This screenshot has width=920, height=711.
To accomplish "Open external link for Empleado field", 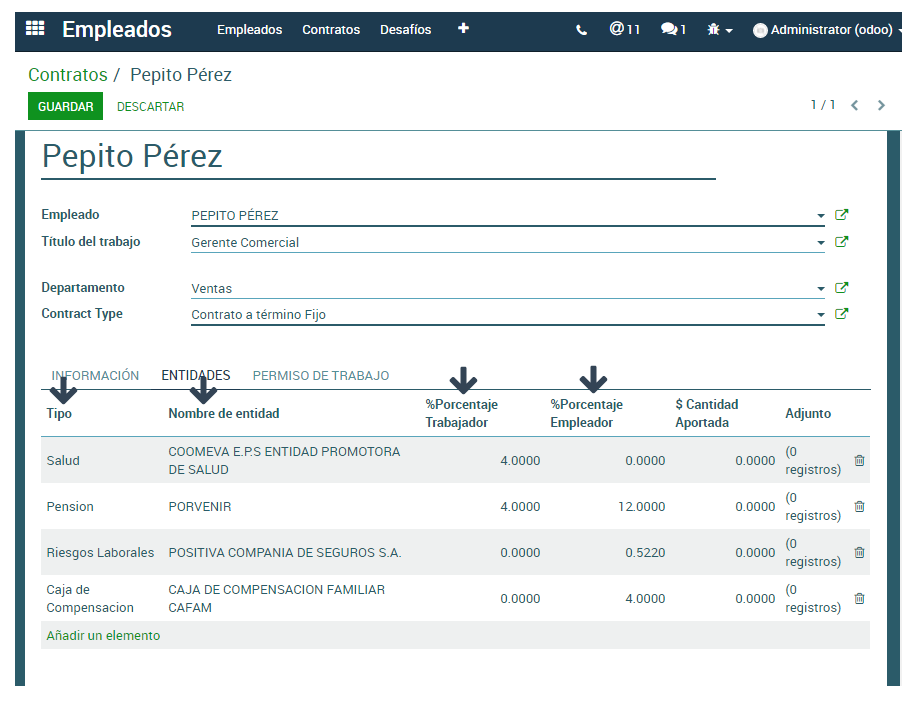I will pyautogui.click(x=842, y=215).
